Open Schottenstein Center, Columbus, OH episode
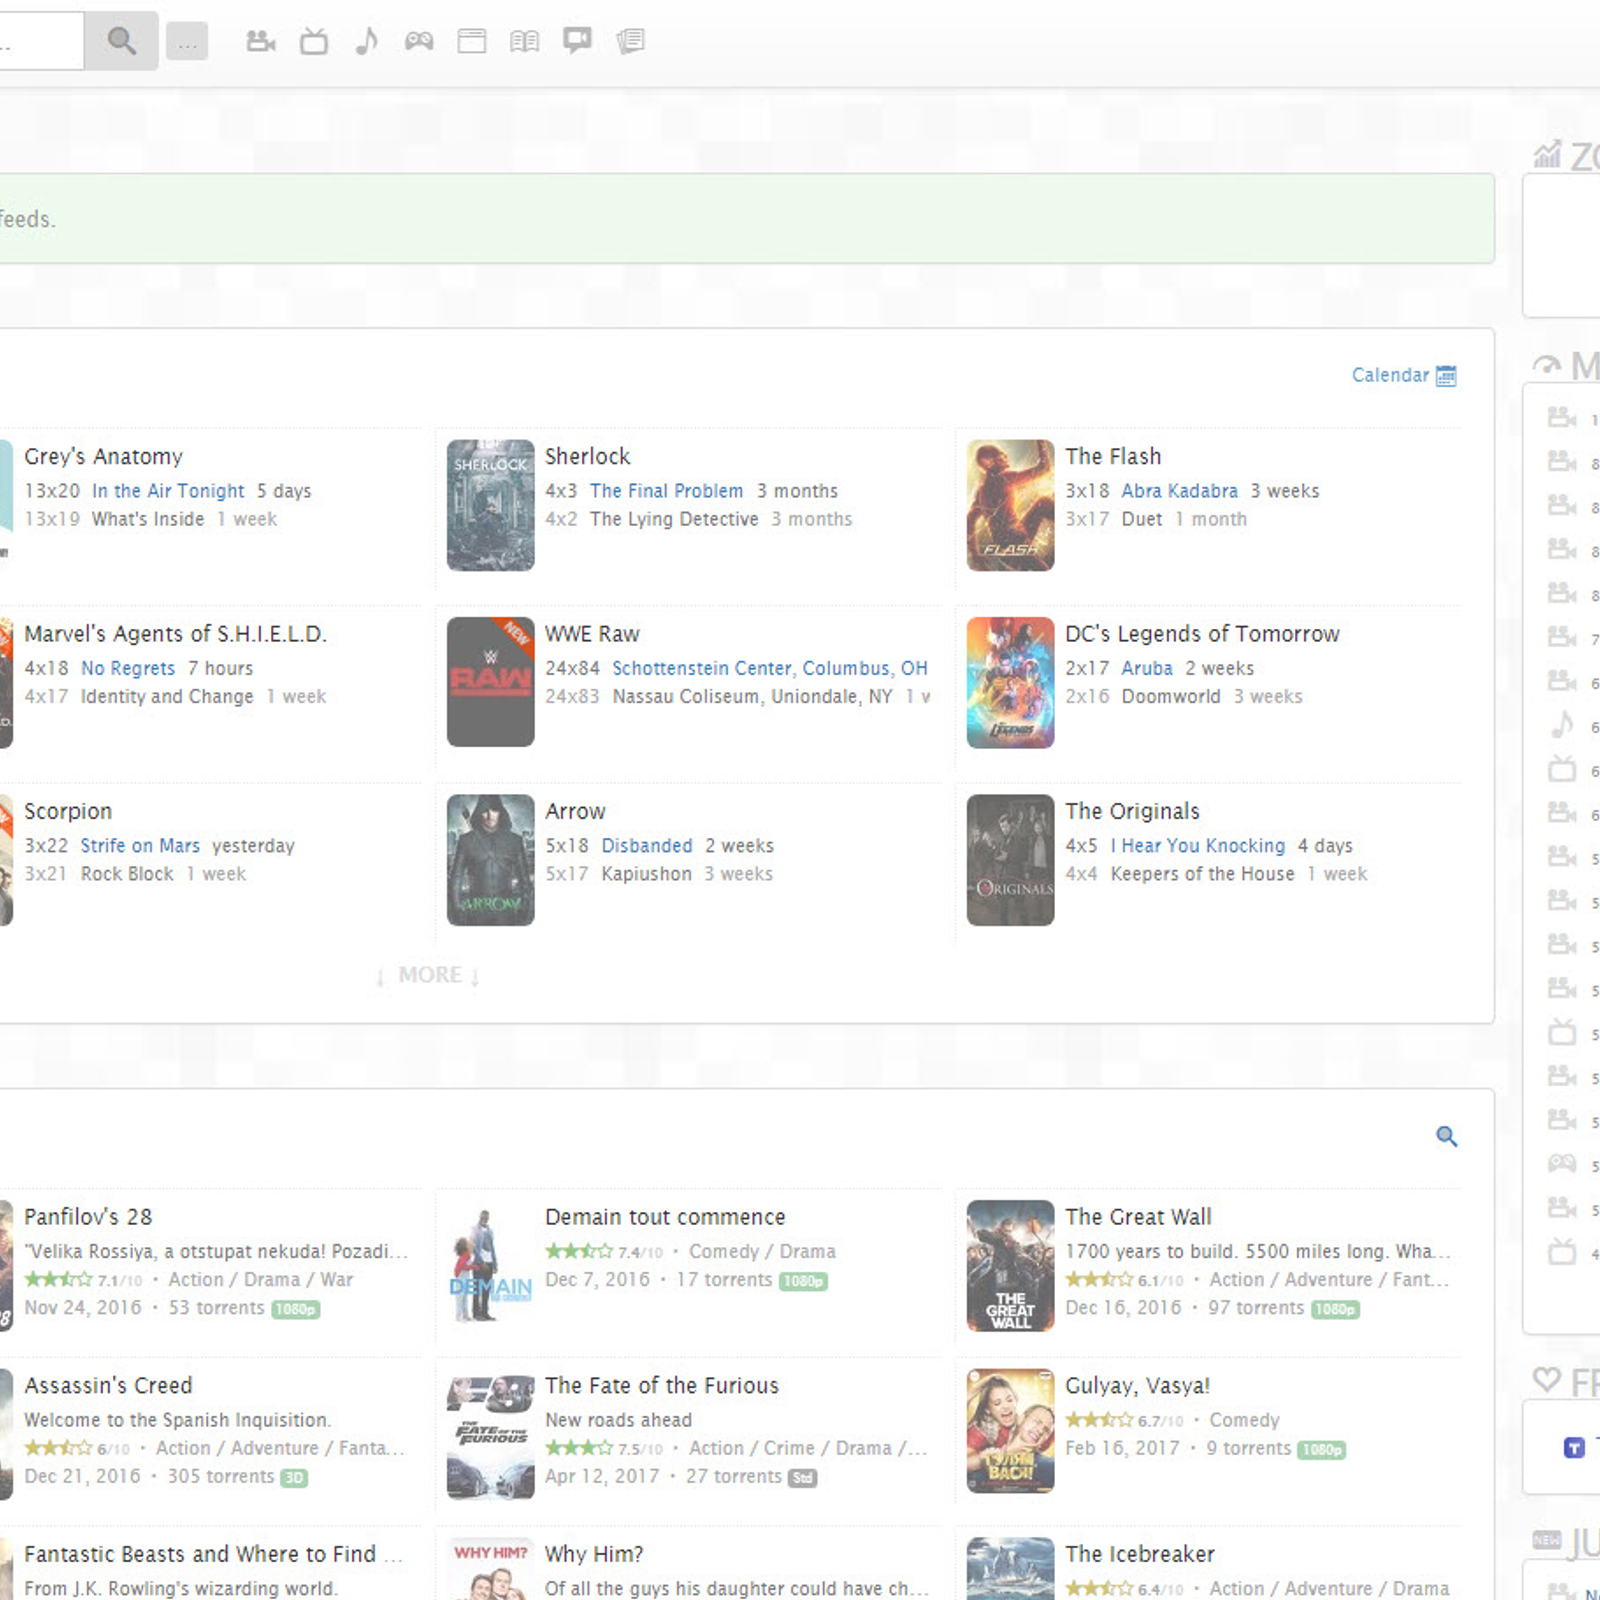1600x1600 pixels. coord(770,668)
